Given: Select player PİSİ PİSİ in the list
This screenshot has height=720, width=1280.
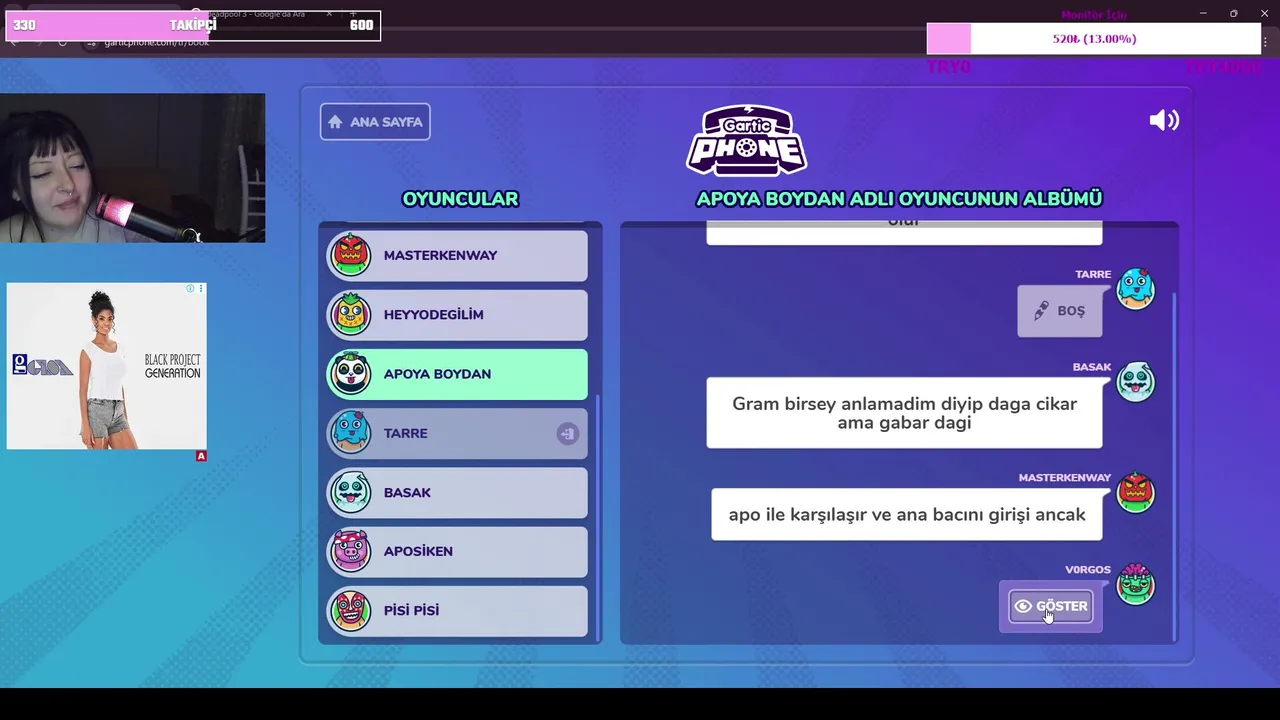Looking at the screenshot, I should 458,610.
